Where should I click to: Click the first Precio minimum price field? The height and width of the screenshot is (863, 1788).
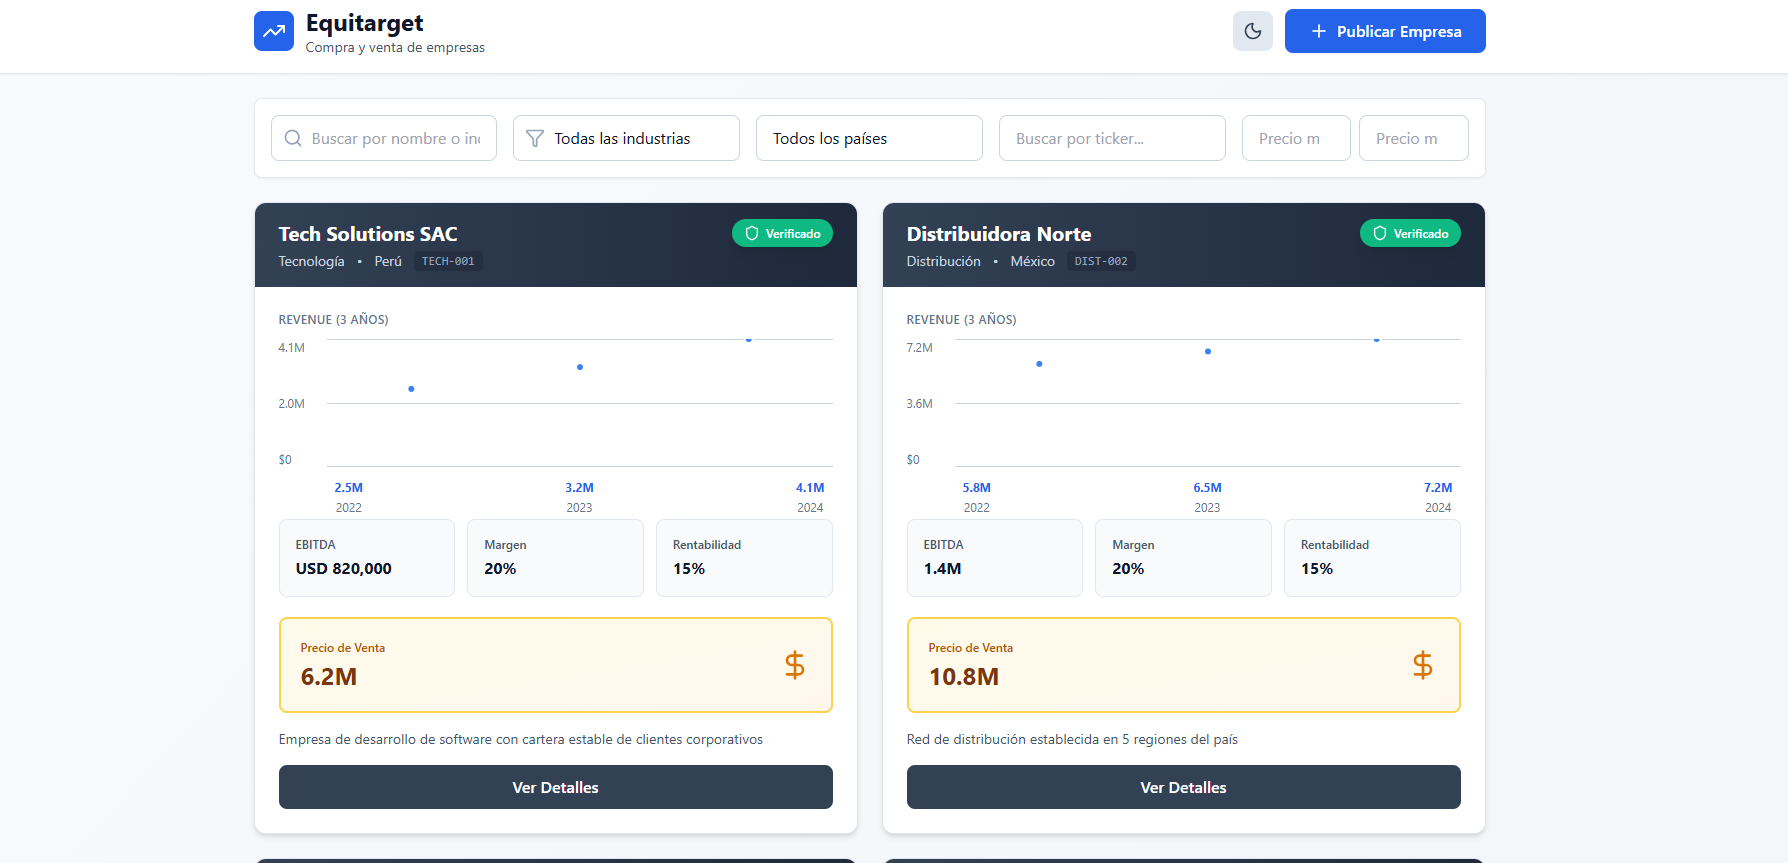coord(1295,139)
